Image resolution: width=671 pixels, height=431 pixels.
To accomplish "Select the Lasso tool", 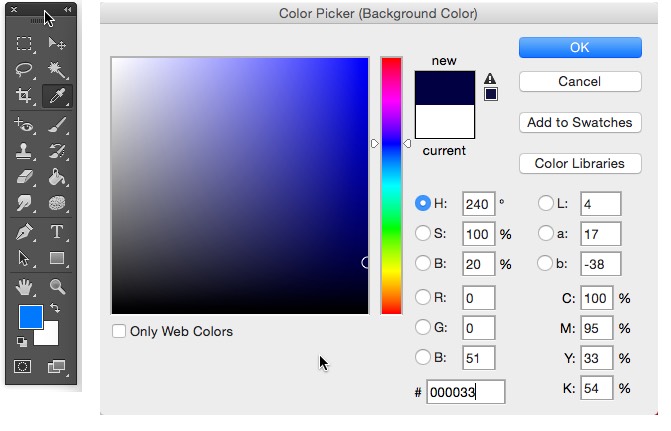I will [x=25, y=69].
